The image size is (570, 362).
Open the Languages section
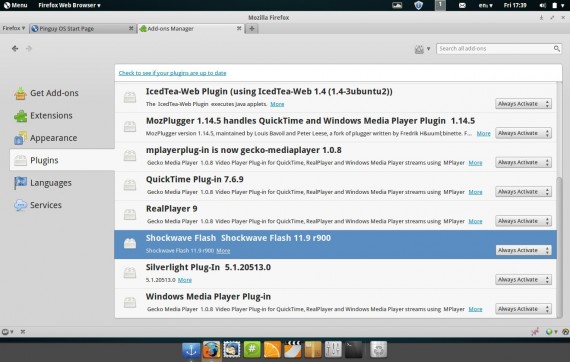[x=43, y=183]
